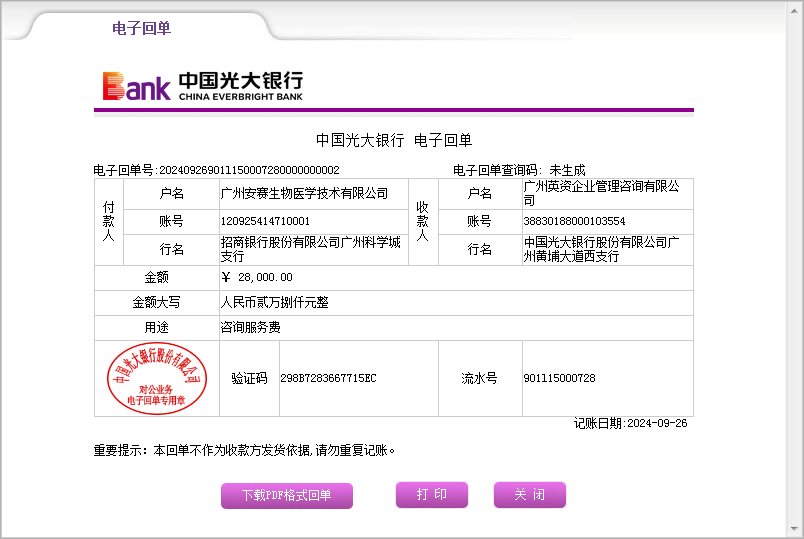The width and height of the screenshot is (804, 539).
Task: Click amount in words 人民币贰万捌仟元整
Action: tap(274, 303)
